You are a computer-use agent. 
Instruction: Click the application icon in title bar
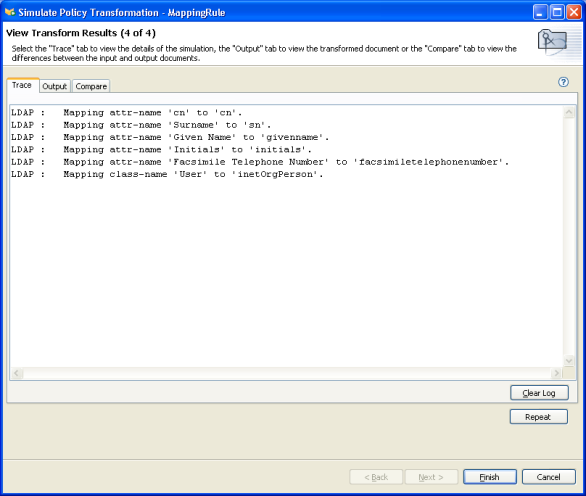pos(9,12)
